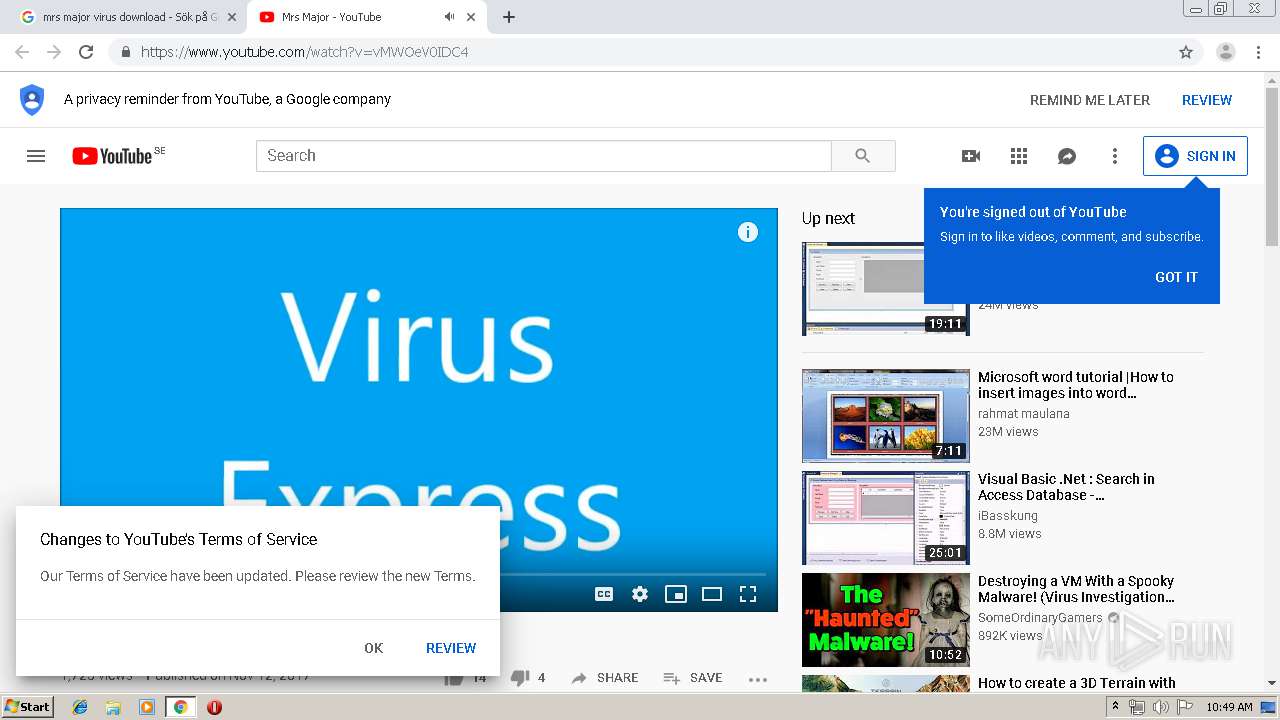Open the Haunted Malware video thumbnail

pos(886,620)
